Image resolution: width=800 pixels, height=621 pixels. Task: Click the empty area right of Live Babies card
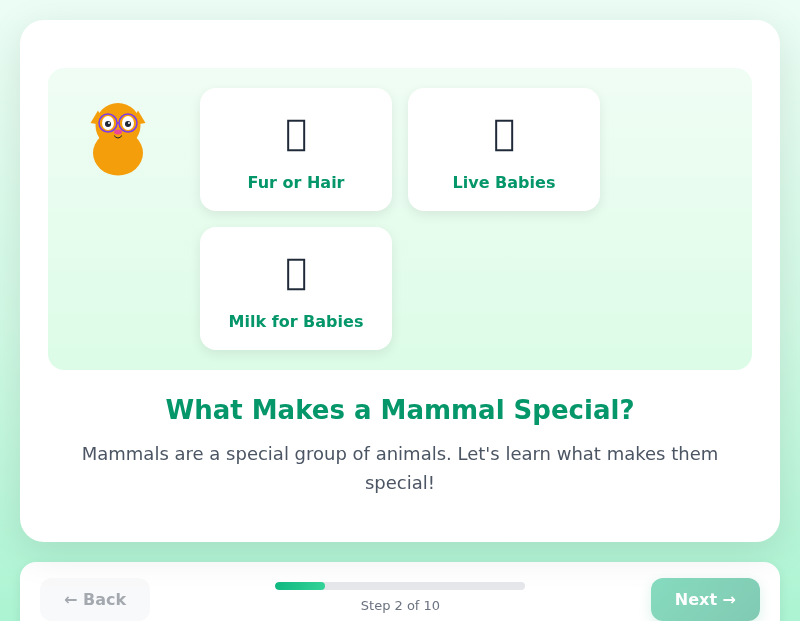coord(675,150)
